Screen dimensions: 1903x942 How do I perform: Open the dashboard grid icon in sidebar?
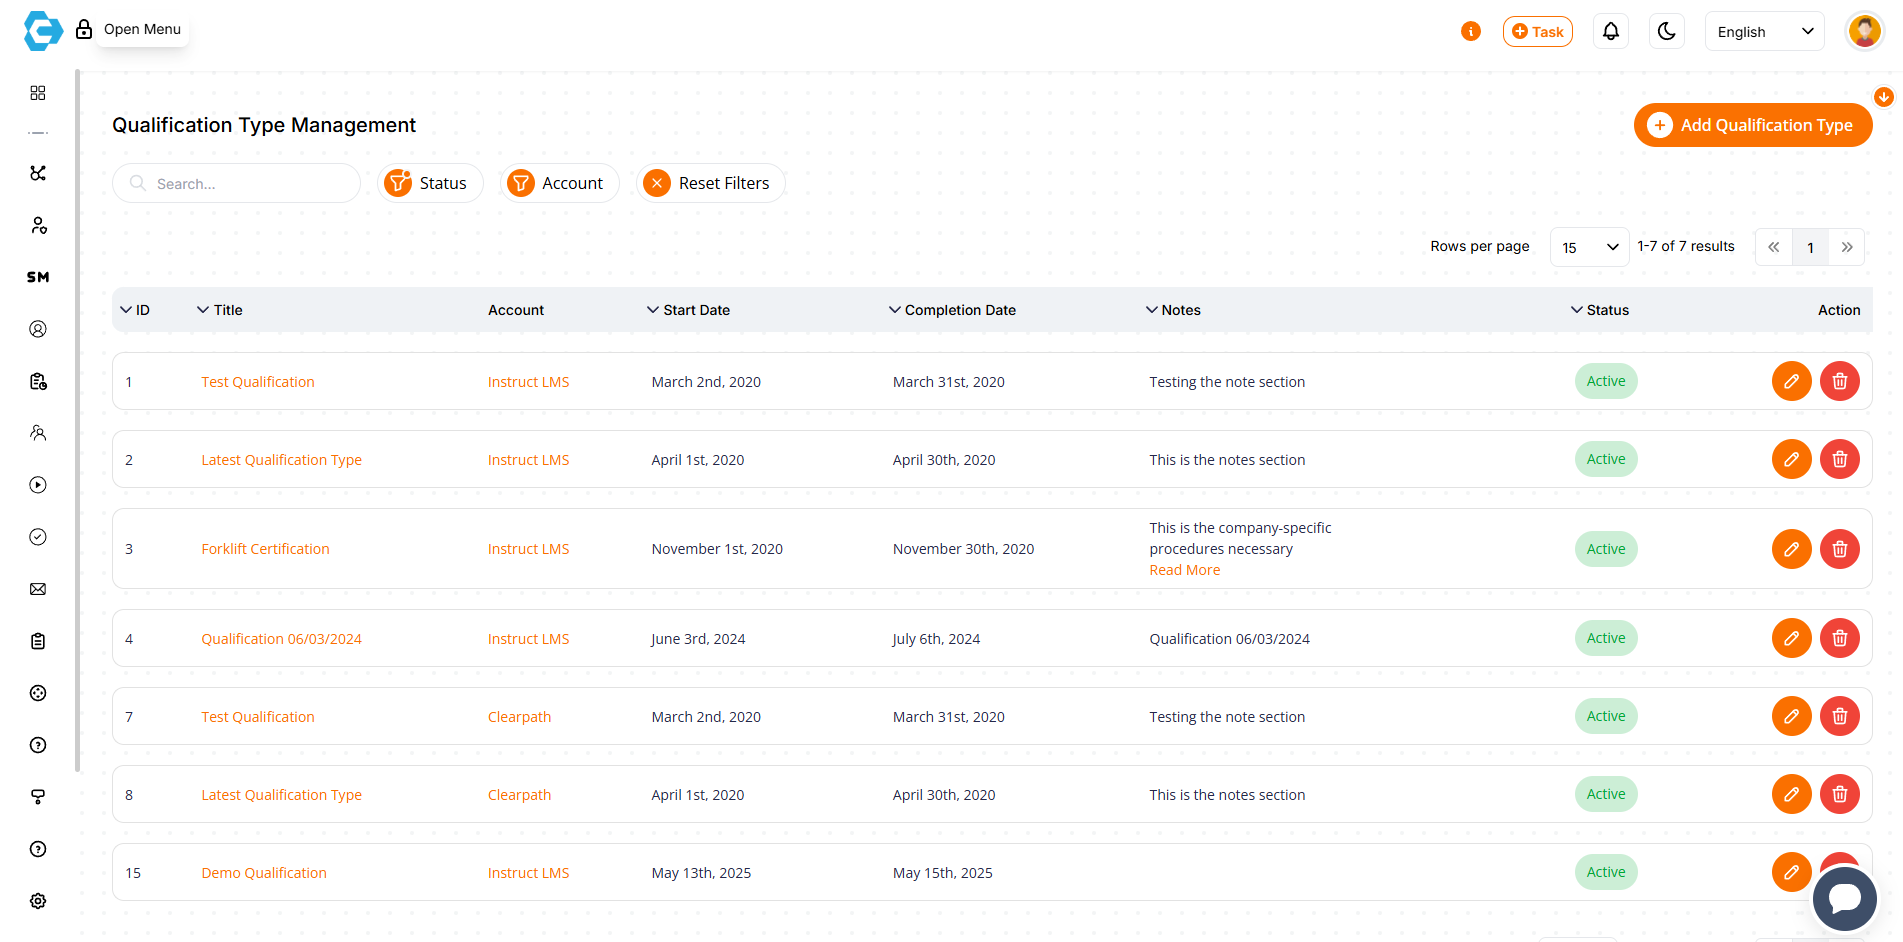(x=38, y=93)
